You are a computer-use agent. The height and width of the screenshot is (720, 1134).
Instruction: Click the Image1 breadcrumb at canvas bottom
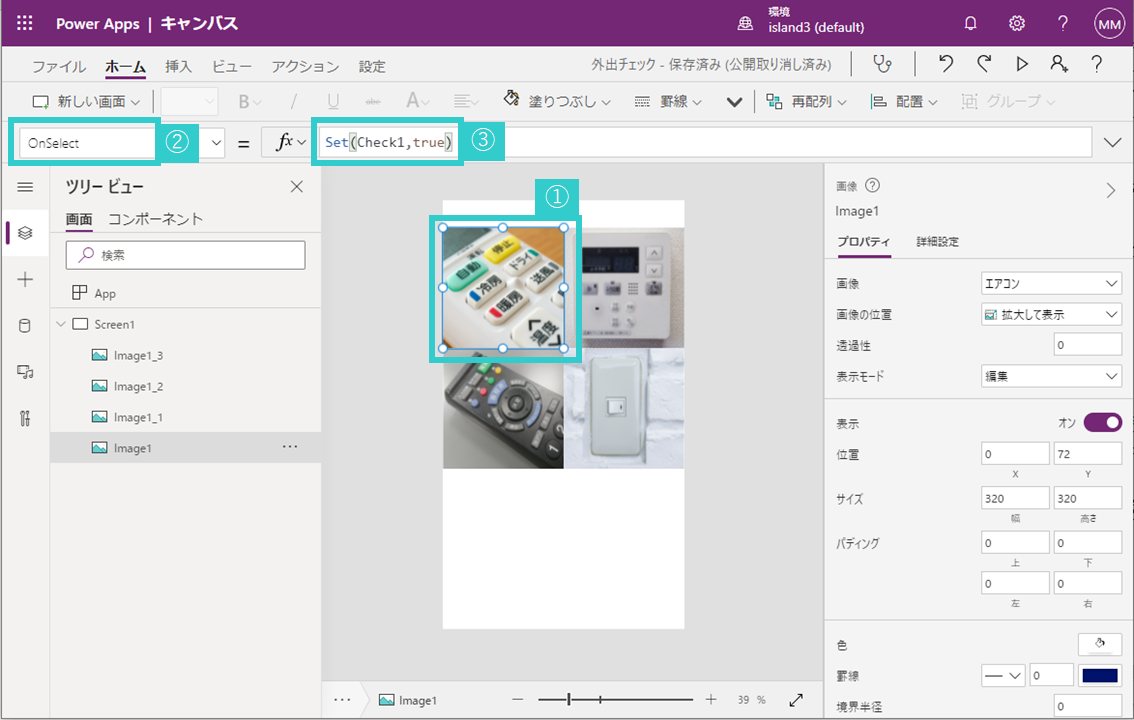408,700
